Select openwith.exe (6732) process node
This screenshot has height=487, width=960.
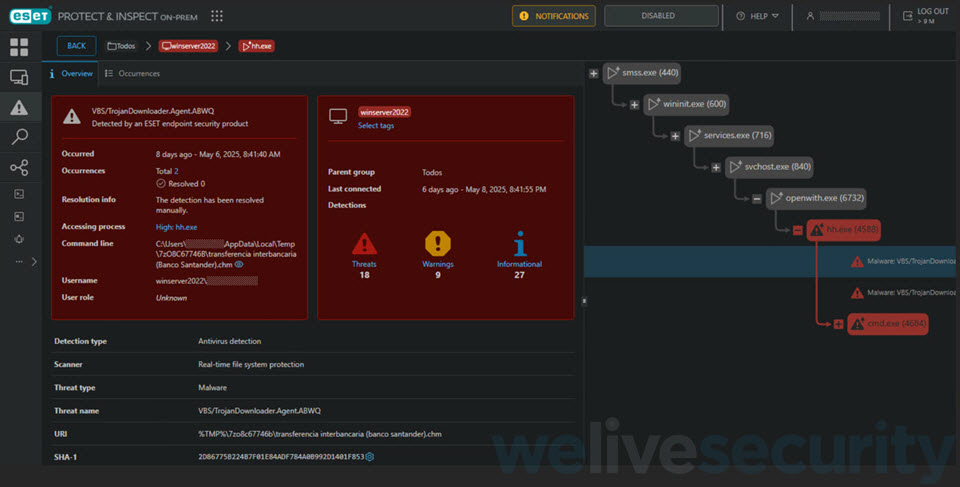tap(816, 198)
